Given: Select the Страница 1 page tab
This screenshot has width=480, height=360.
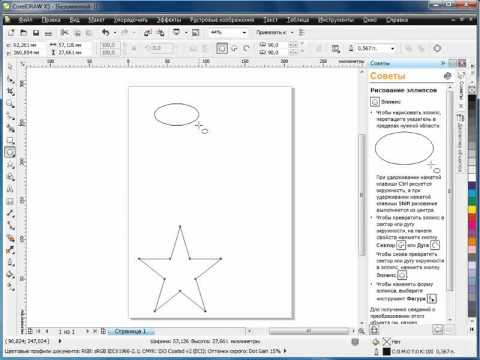Looking at the screenshot, I should pyautogui.click(x=130, y=331).
